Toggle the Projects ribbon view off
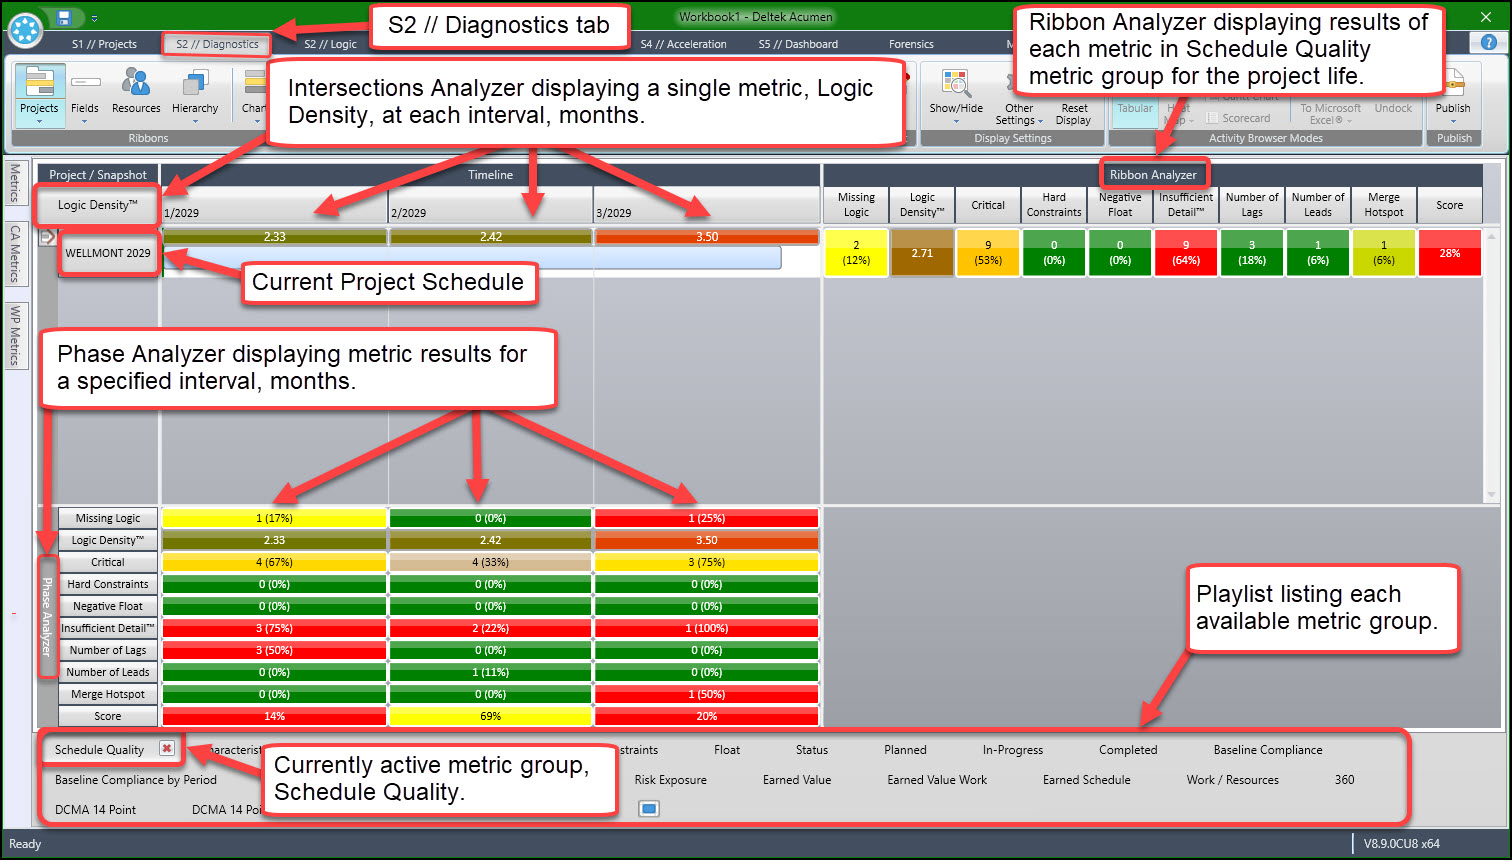1512x860 pixels. pos(39,93)
